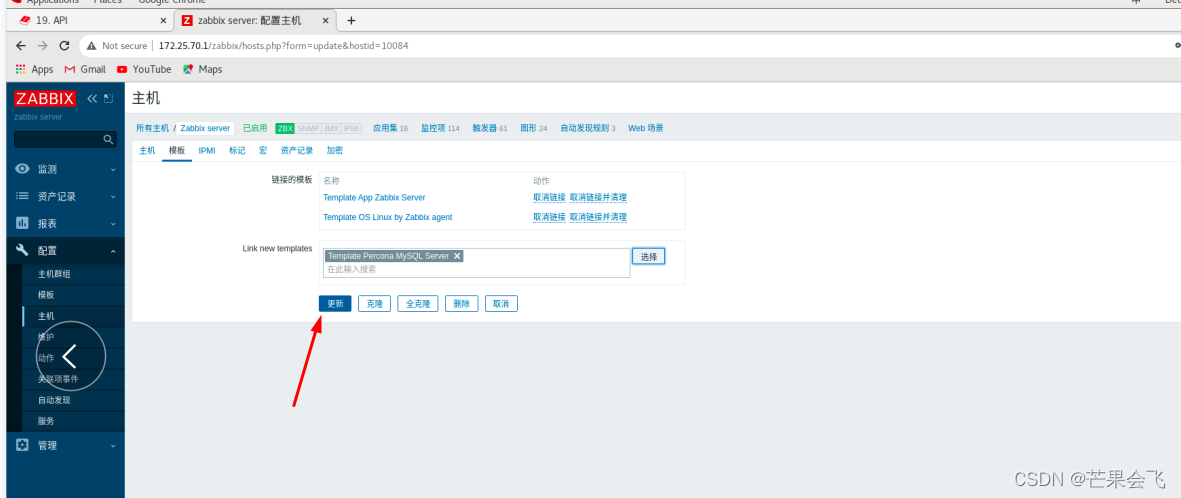Click the wrench icon for 配置

pyautogui.click(x=23, y=250)
